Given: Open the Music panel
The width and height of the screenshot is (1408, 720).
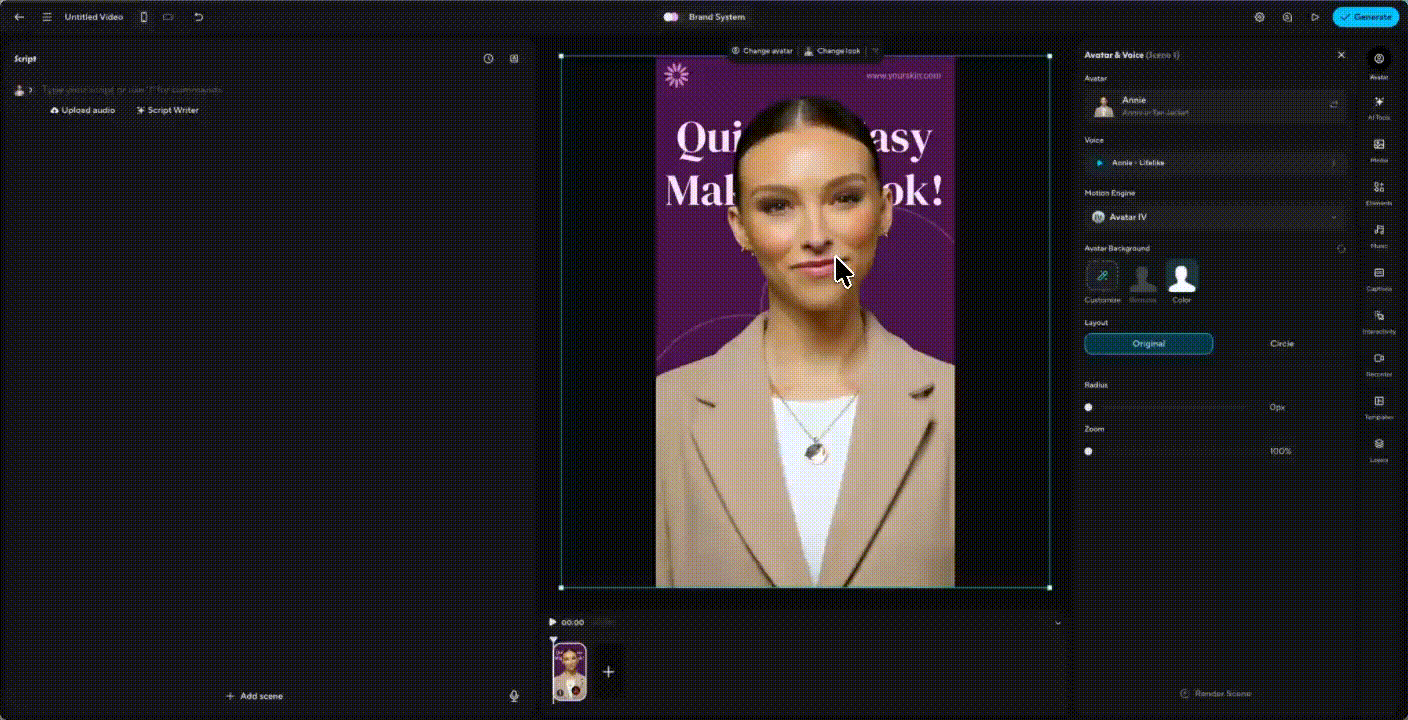Looking at the screenshot, I should coord(1379,235).
